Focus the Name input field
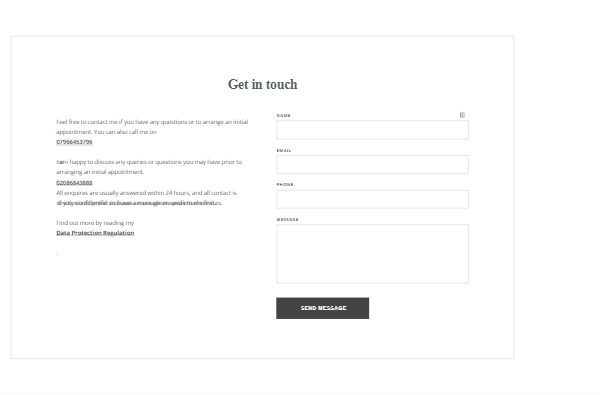Image resolution: width=600 pixels, height=395 pixels. [372, 130]
